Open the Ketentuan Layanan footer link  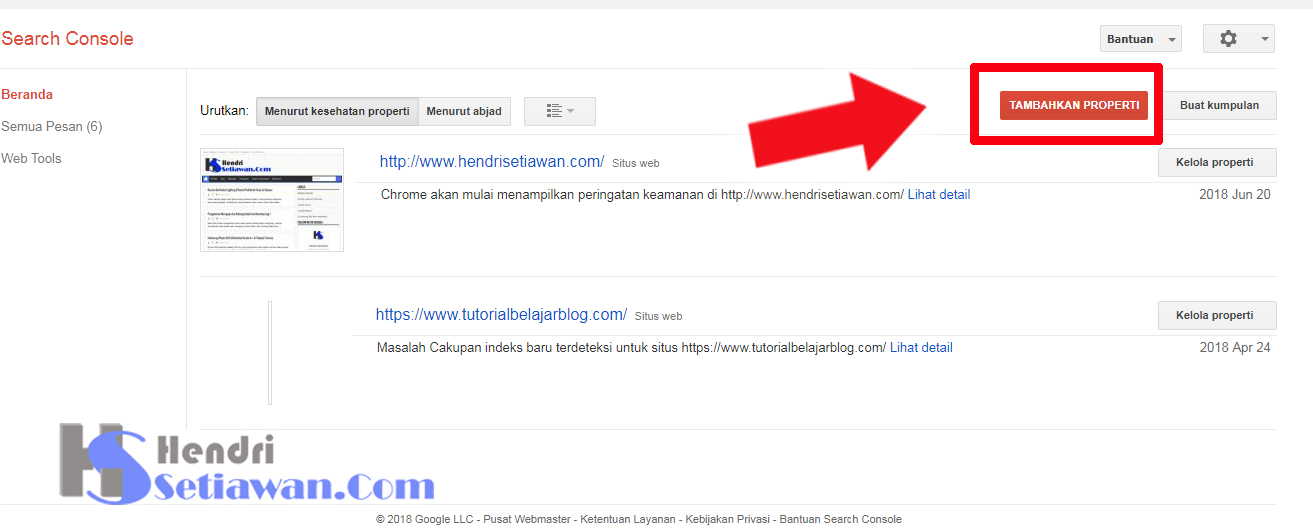(626, 519)
